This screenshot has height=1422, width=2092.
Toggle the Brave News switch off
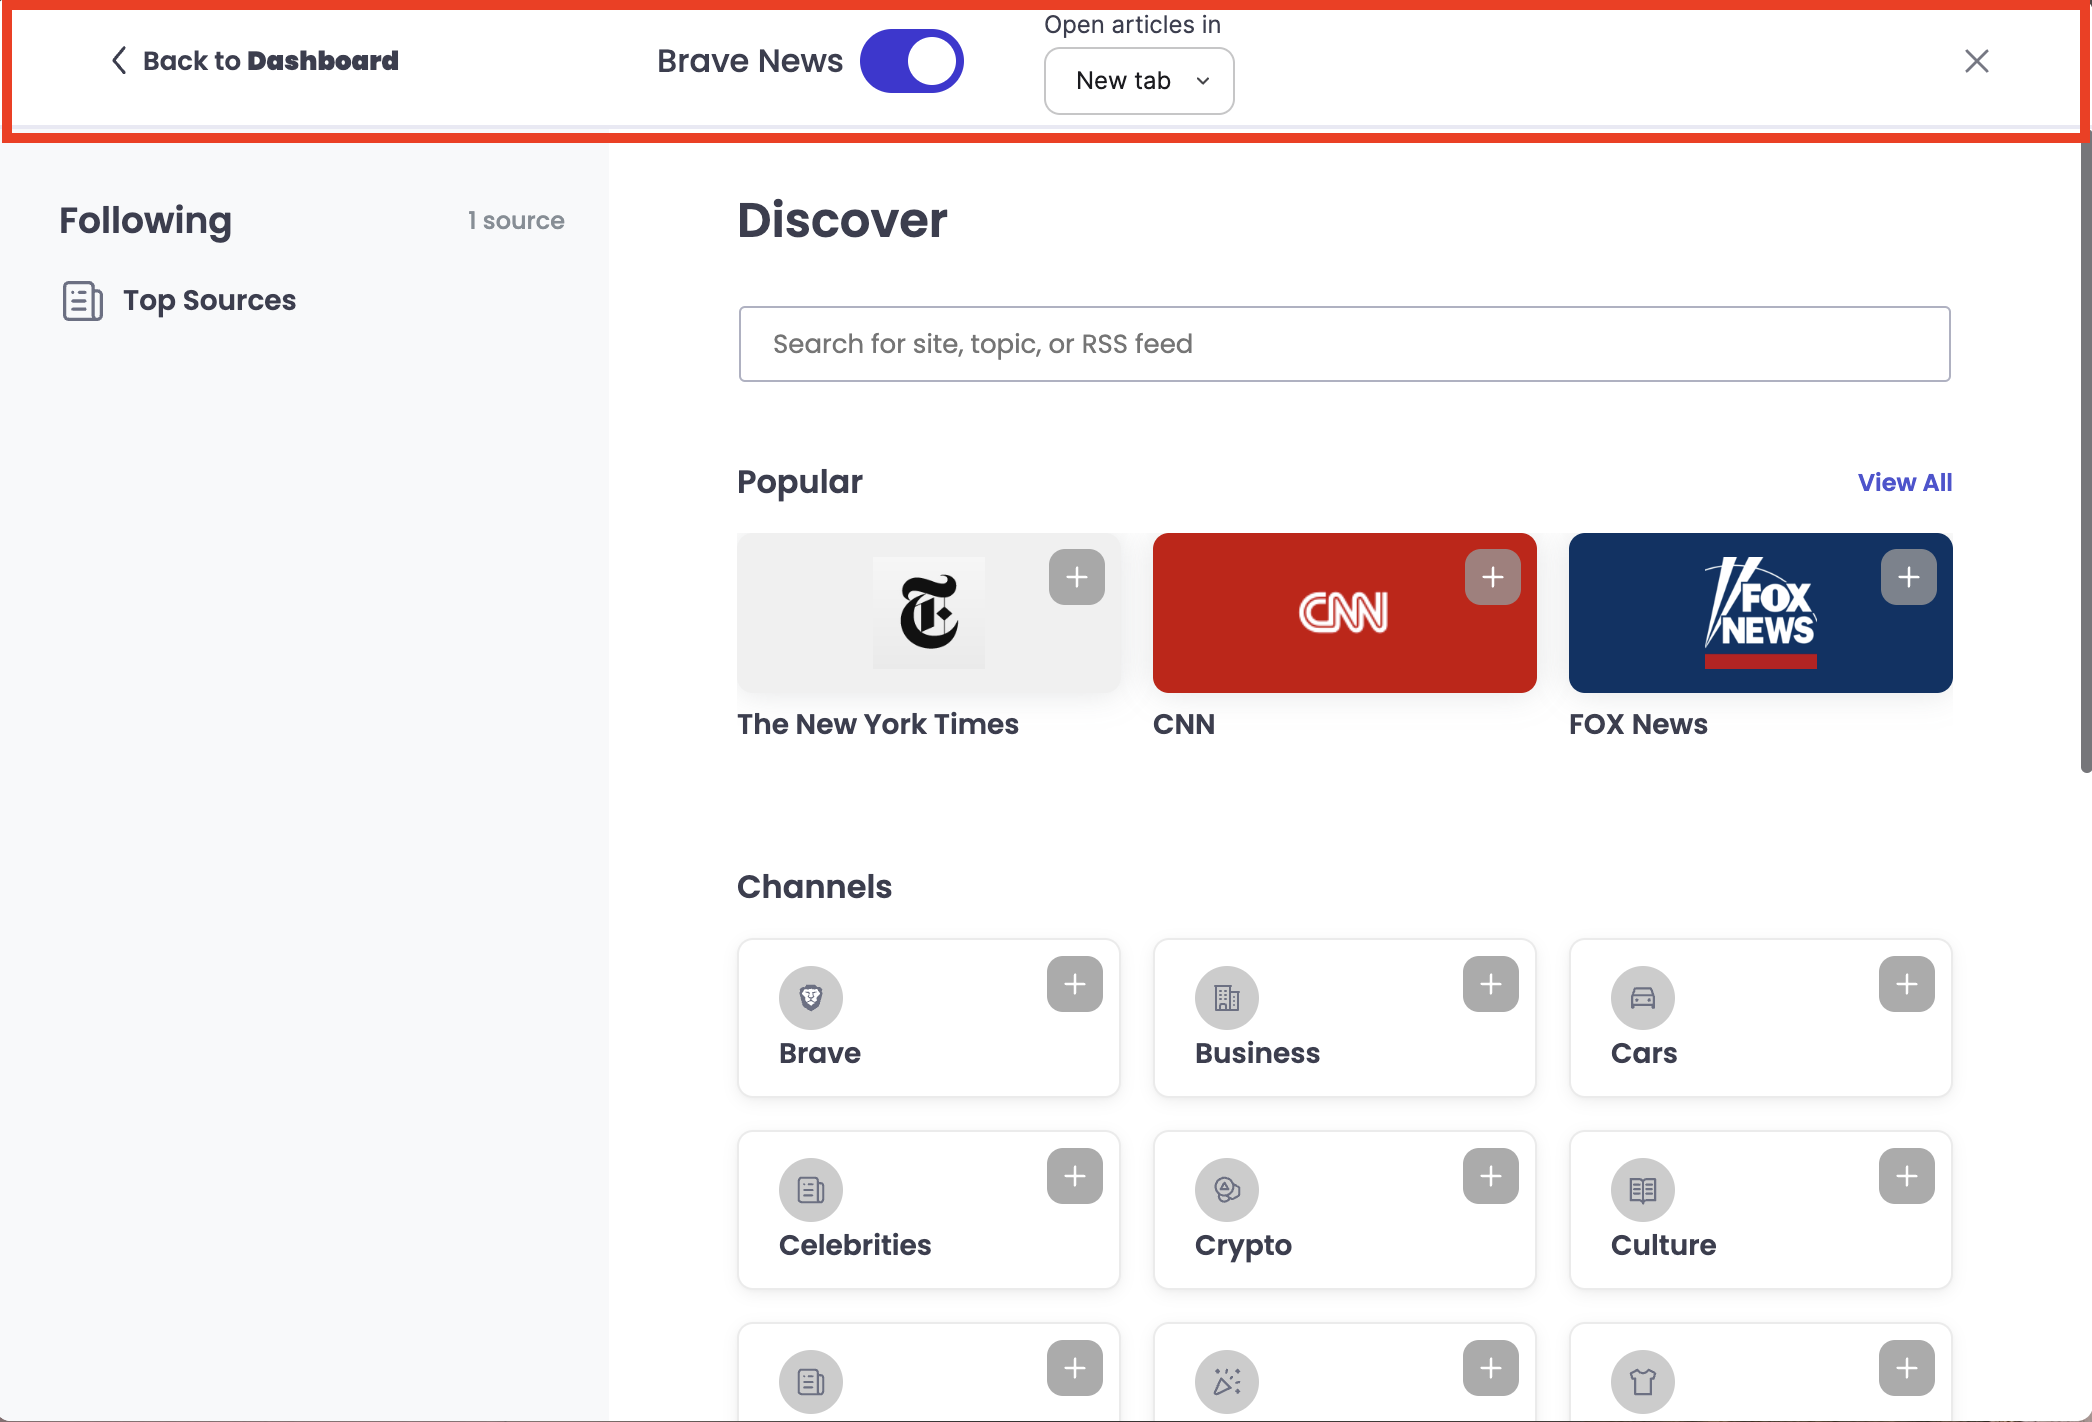point(911,61)
